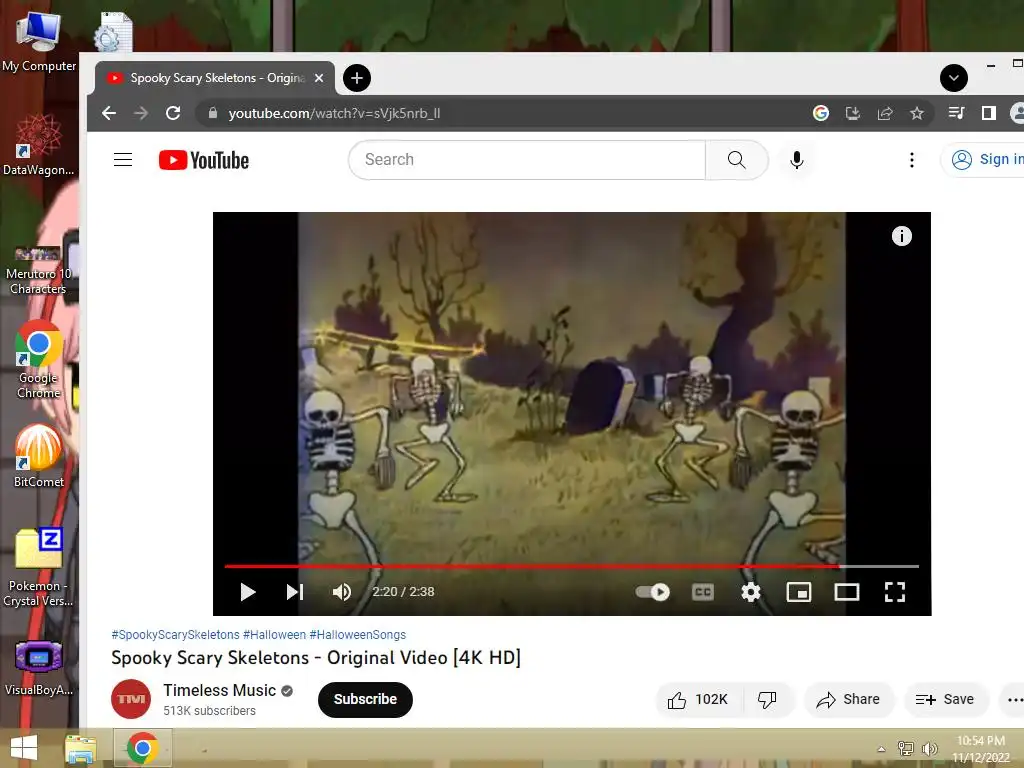Open DataWagon desktop shortcut
The height and width of the screenshot is (768, 1024).
(39, 145)
